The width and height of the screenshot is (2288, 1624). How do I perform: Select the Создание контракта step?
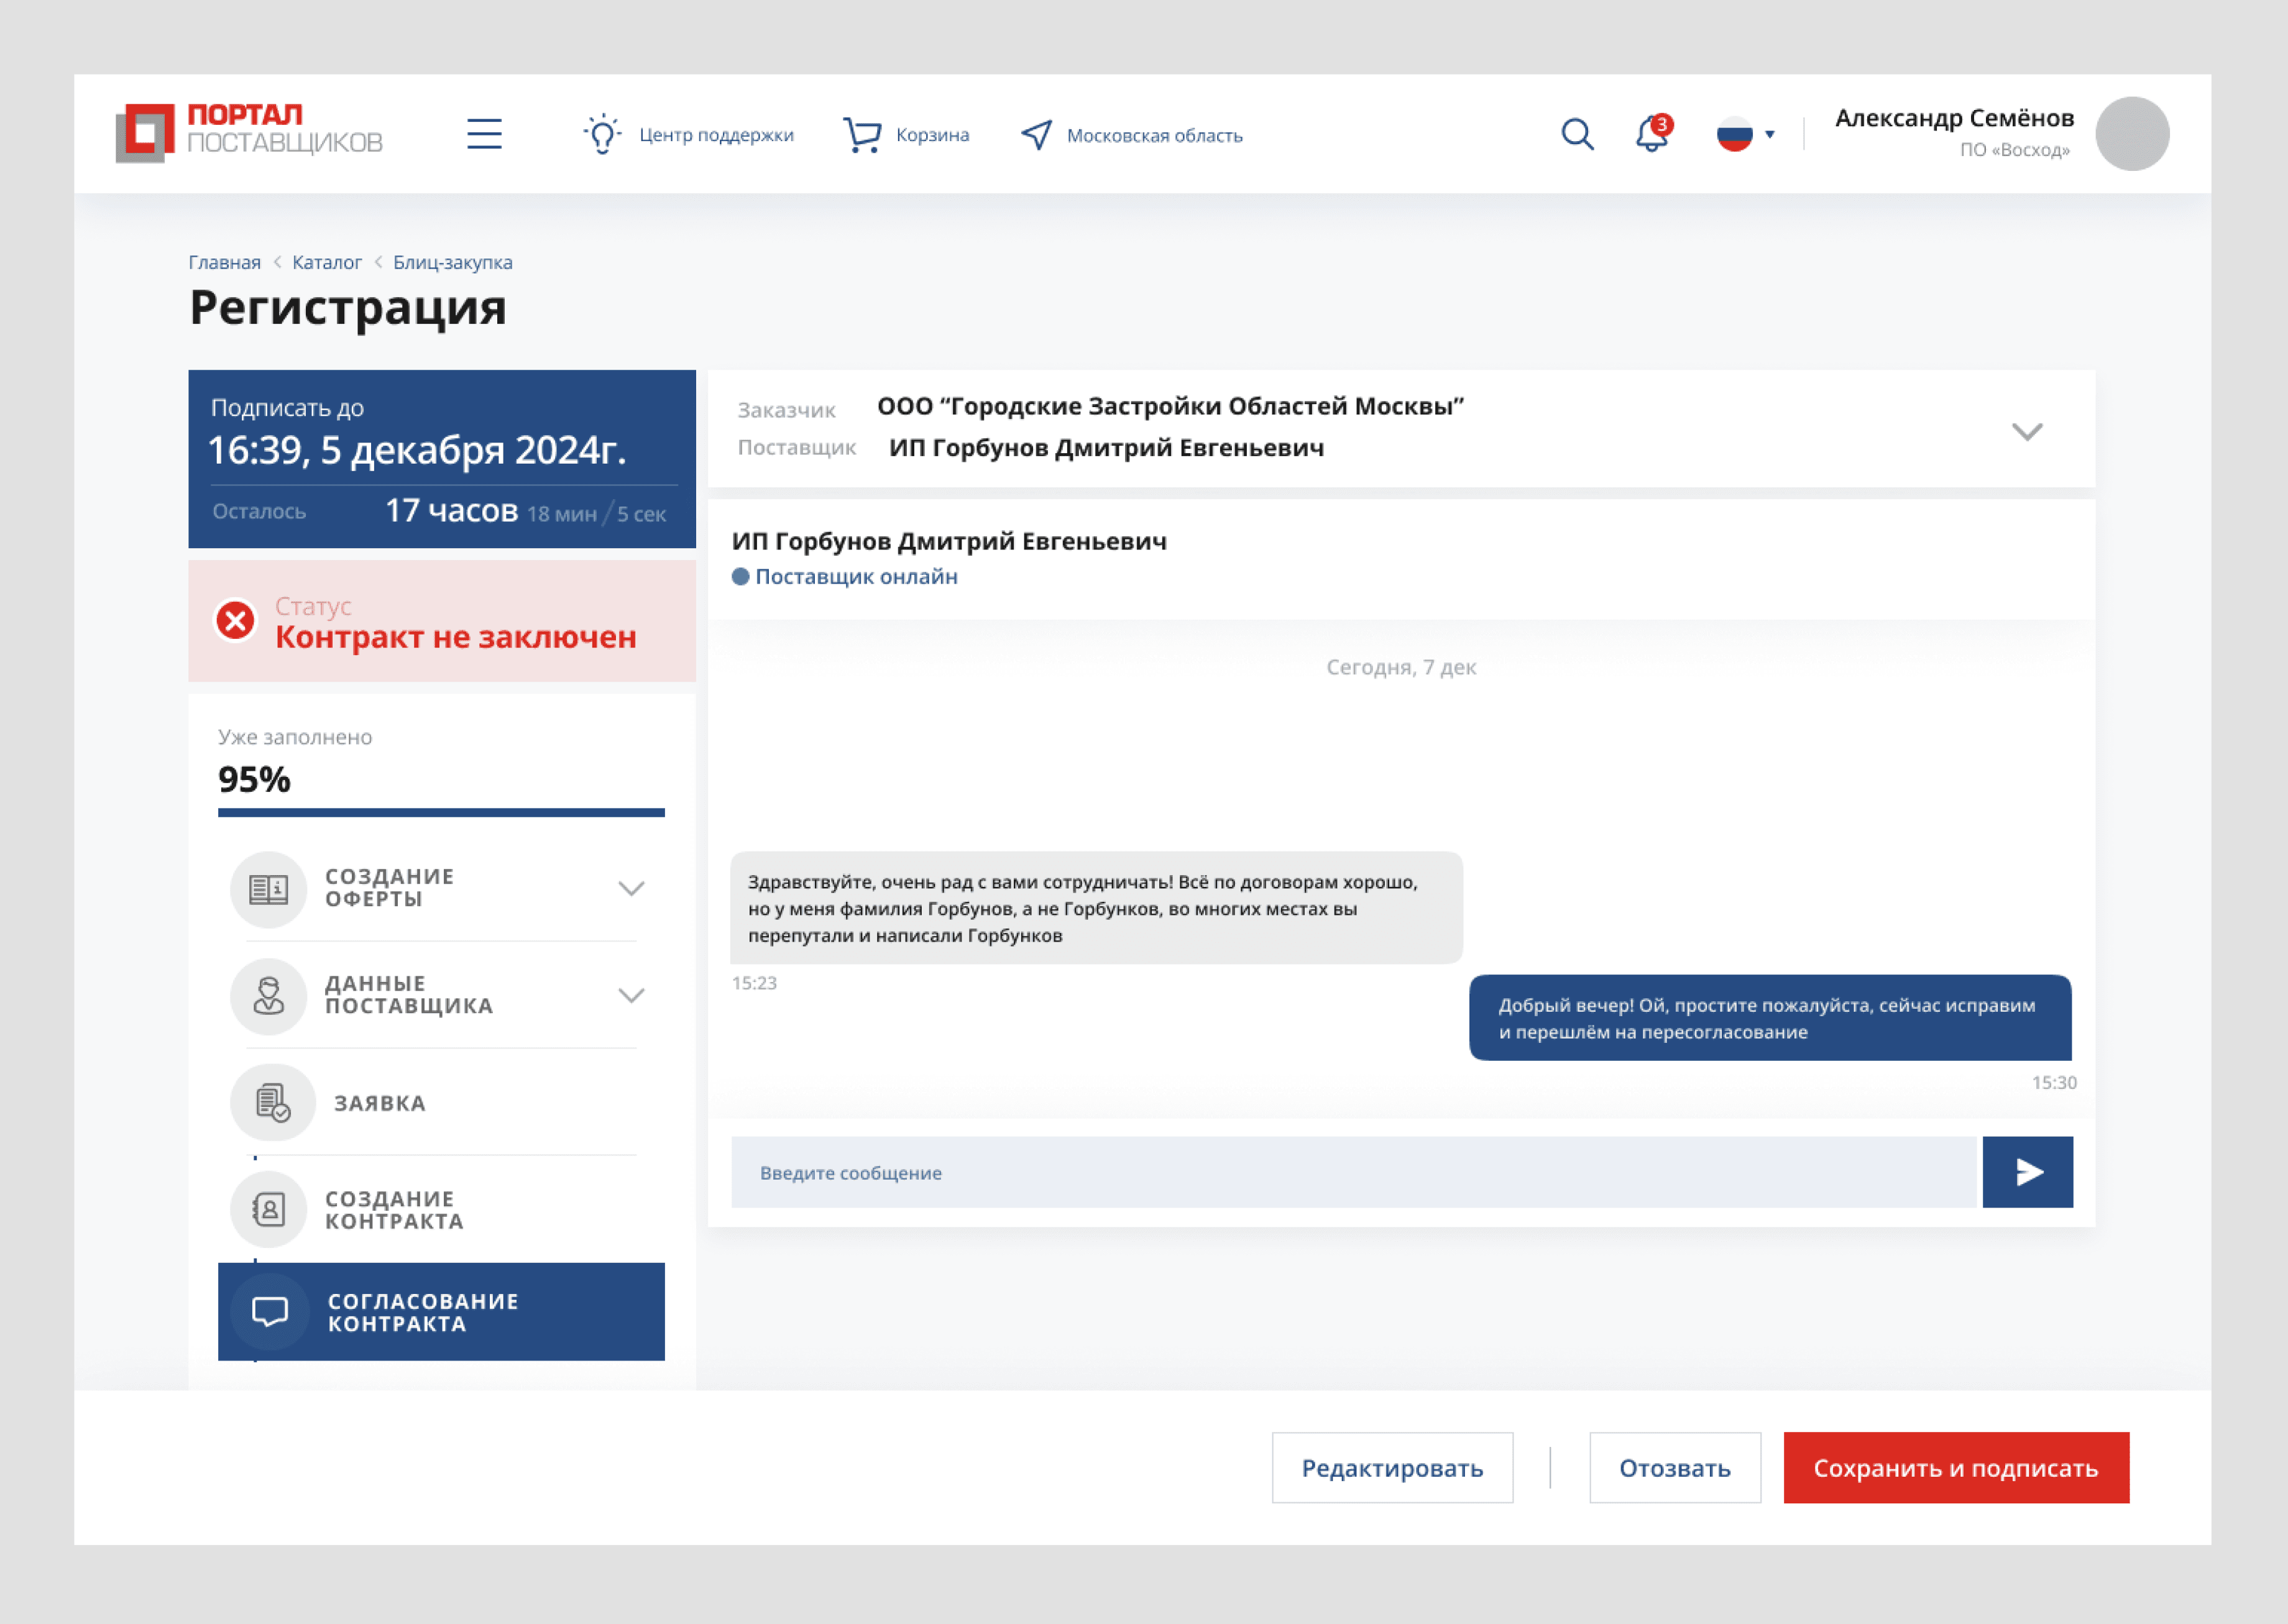pyautogui.click(x=394, y=1210)
